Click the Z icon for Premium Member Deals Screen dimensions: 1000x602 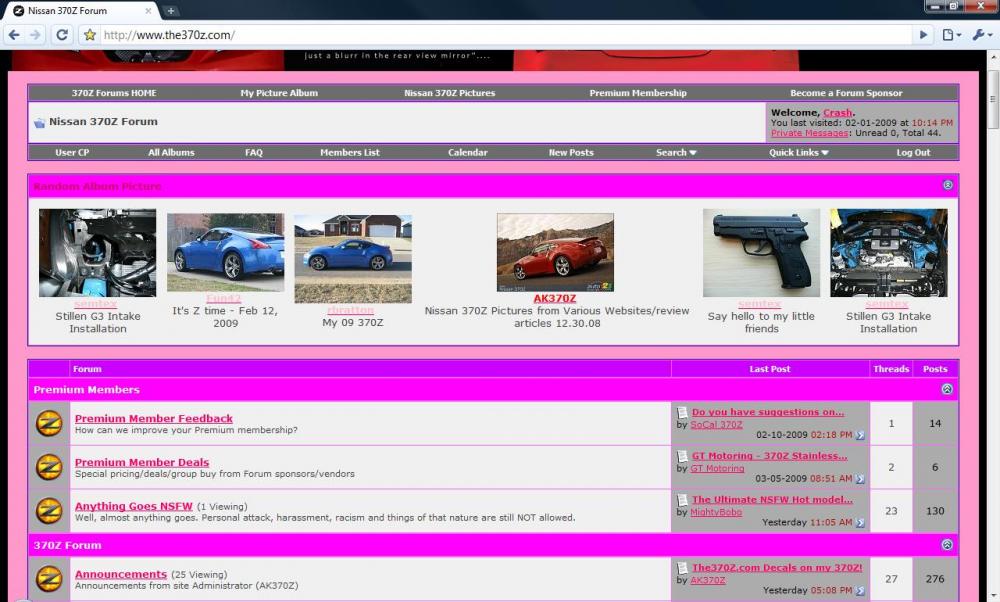(49, 467)
